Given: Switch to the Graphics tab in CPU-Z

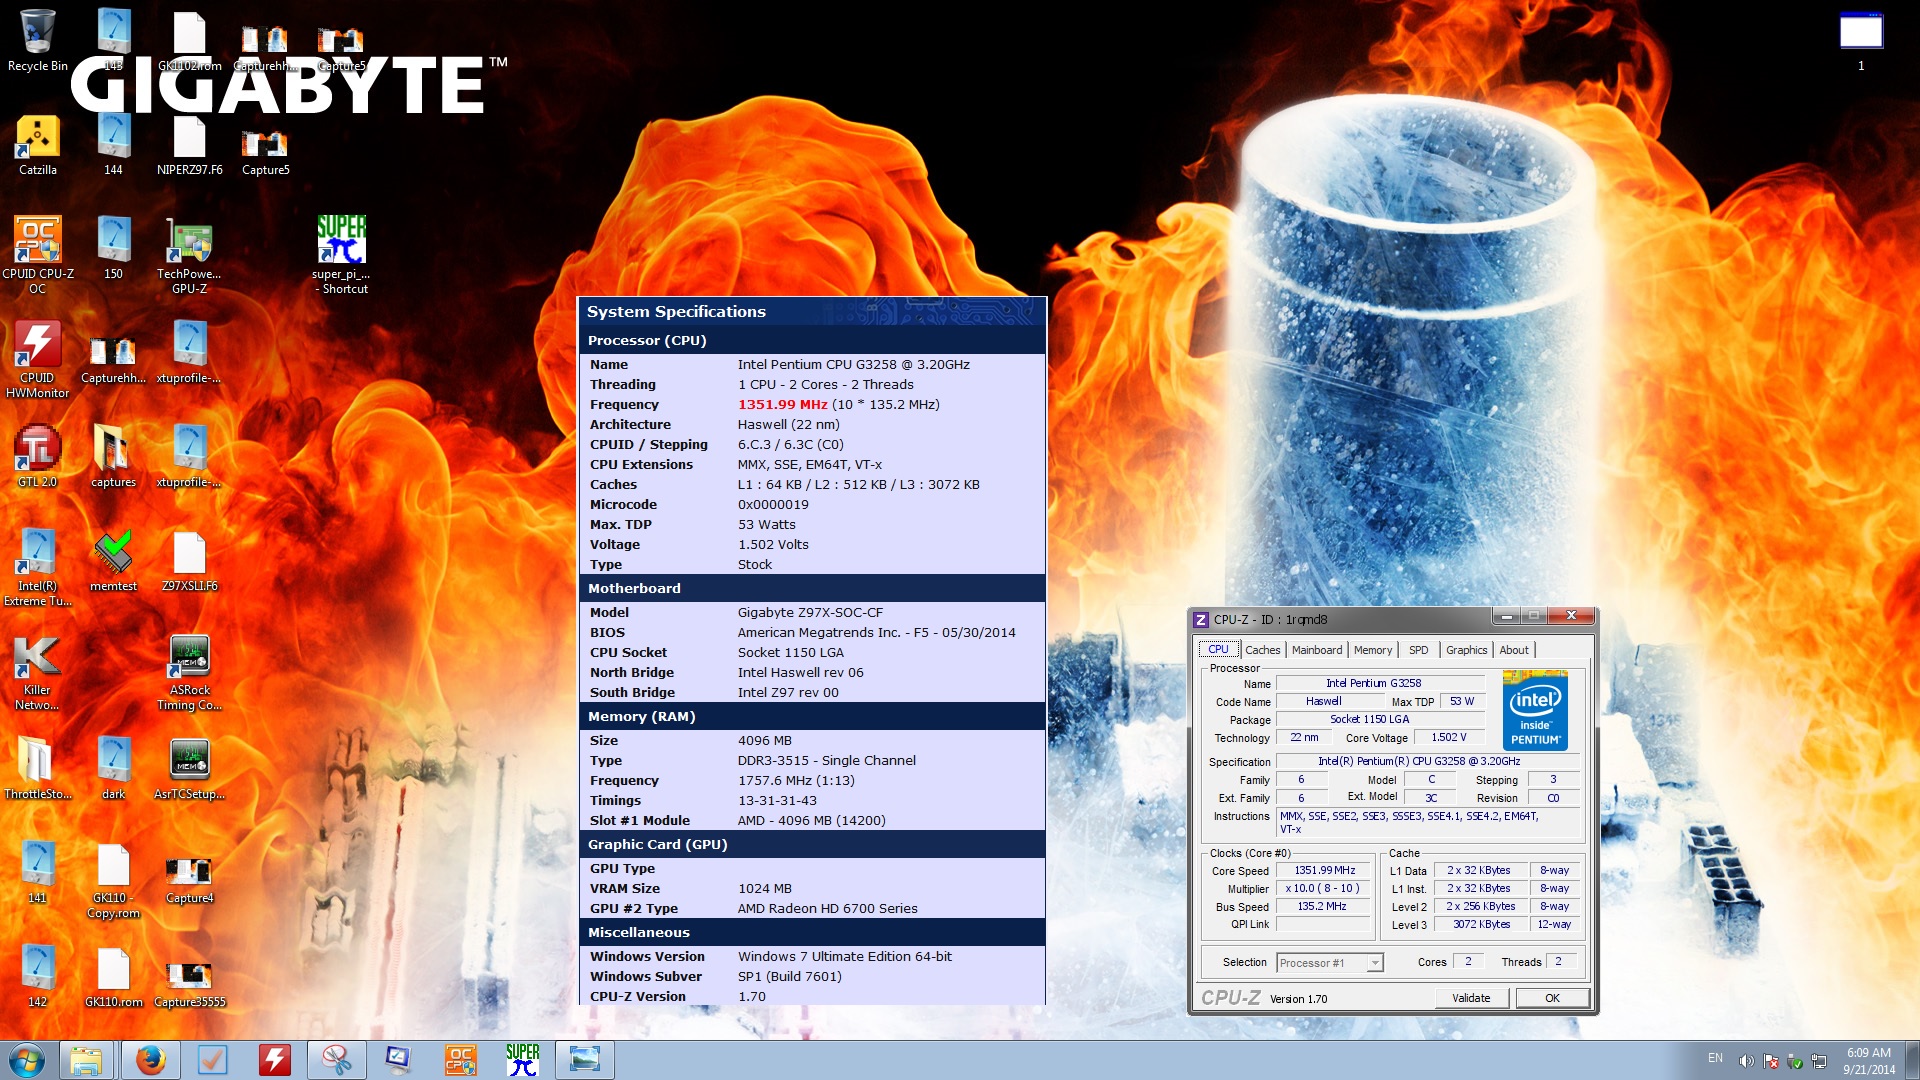Looking at the screenshot, I should [x=1466, y=650].
